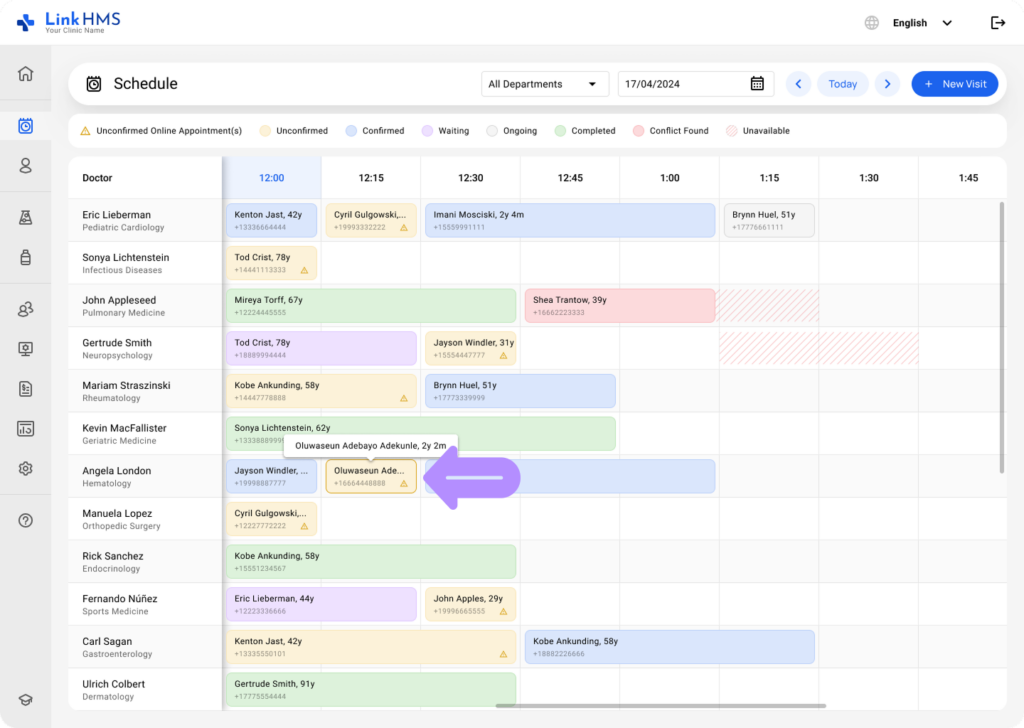Select doctor John Appleseed row
The image size is (1024, 728).
coord(145,306)
